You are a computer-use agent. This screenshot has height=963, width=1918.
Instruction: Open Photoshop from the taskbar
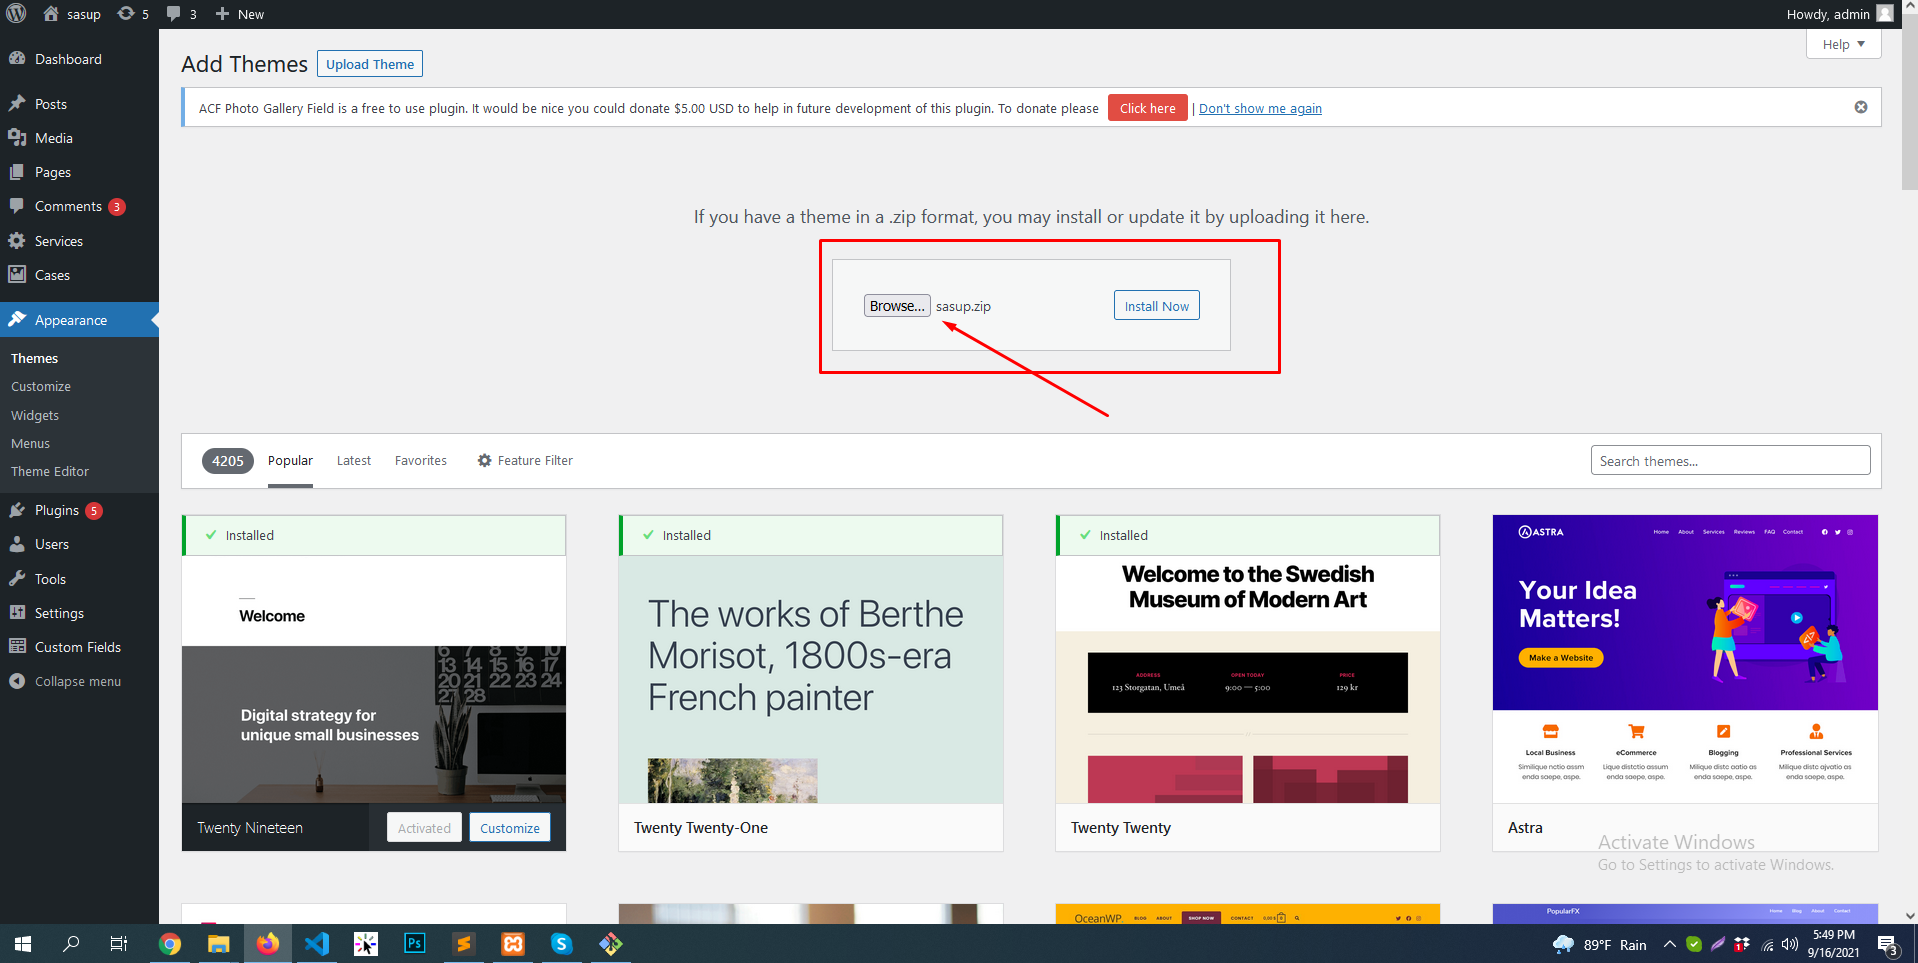pyautogui.click(x=415, y=944)
